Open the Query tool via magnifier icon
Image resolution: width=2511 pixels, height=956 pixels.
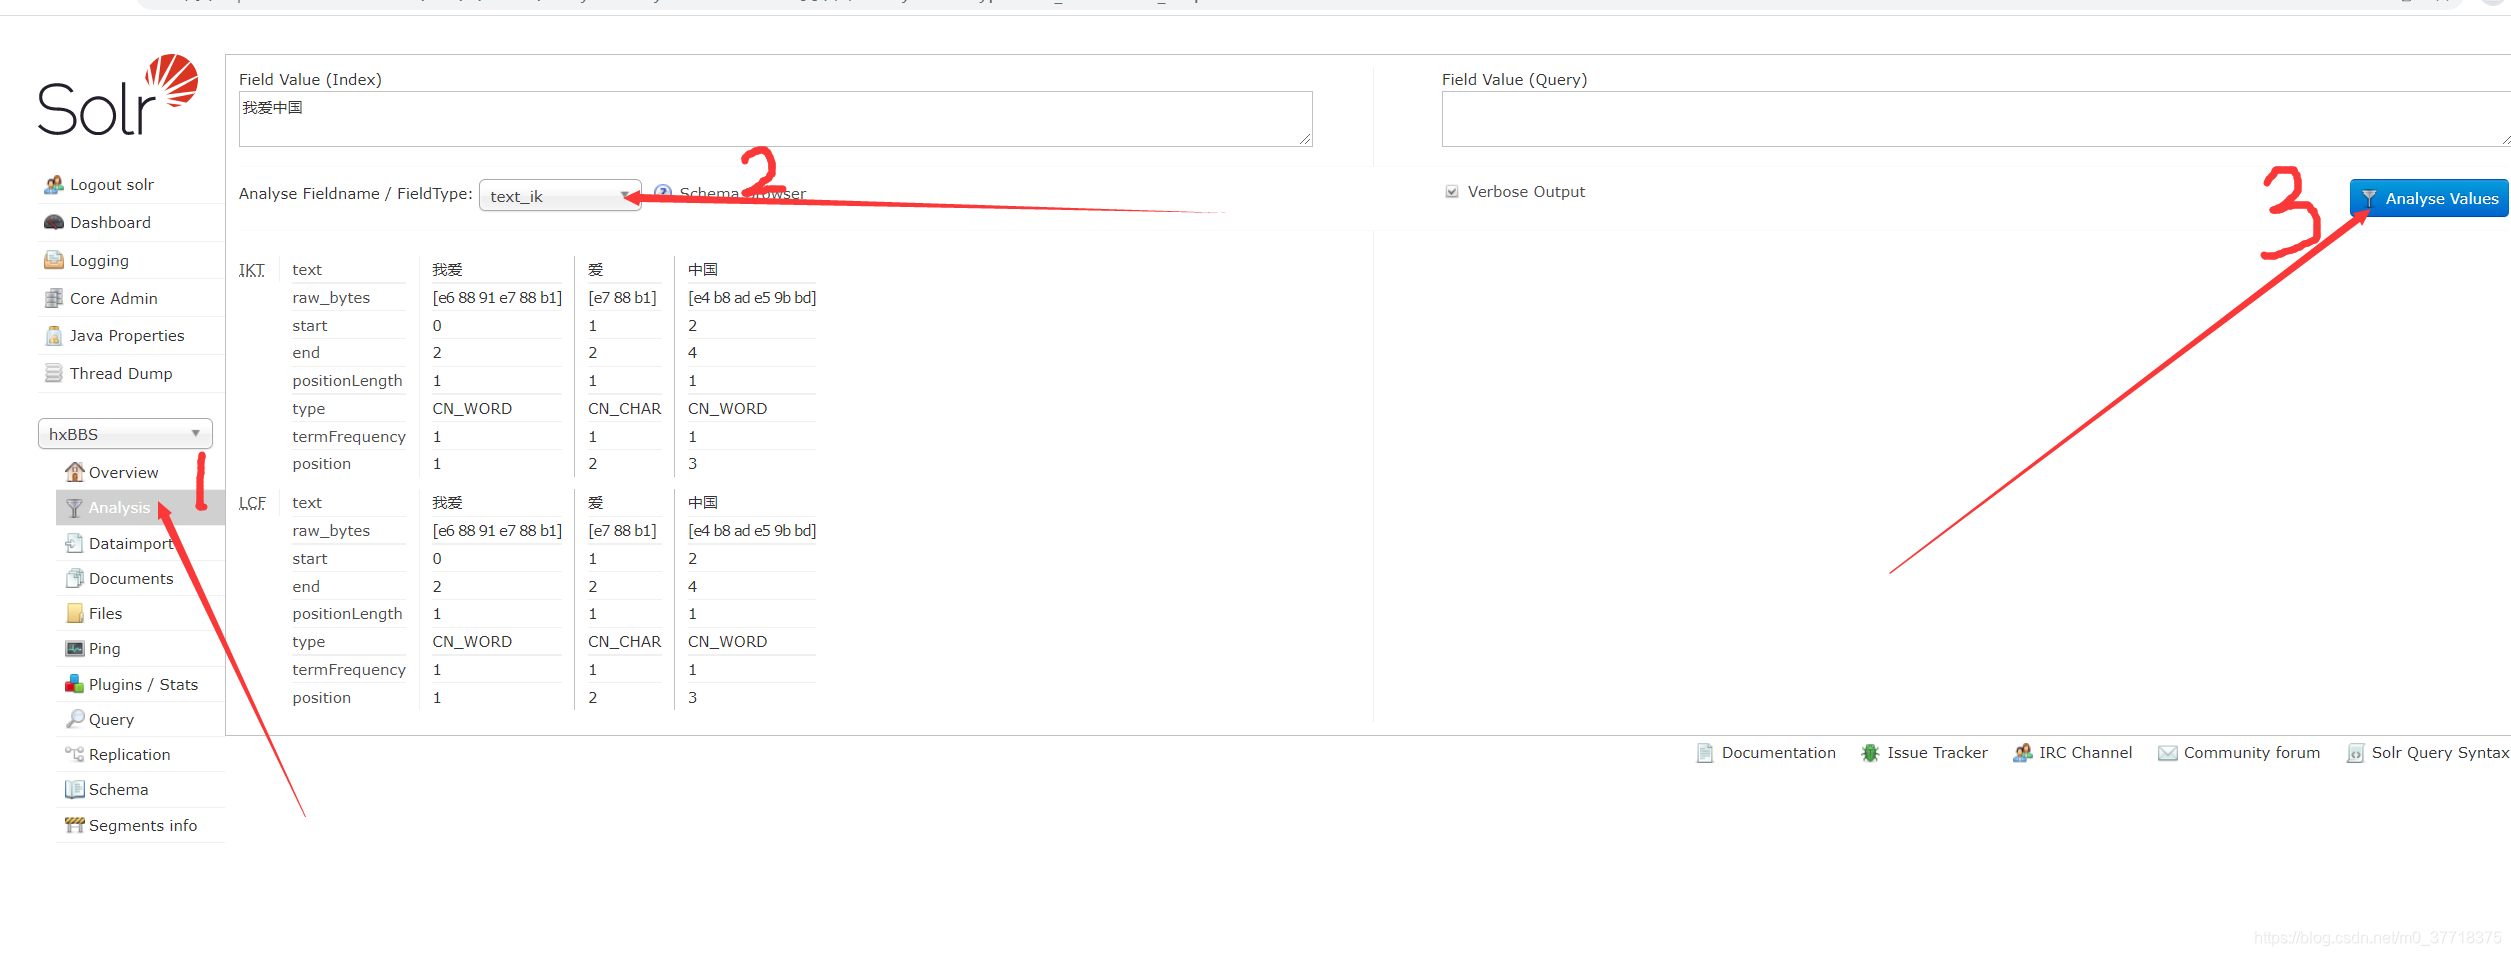(75, 718)
